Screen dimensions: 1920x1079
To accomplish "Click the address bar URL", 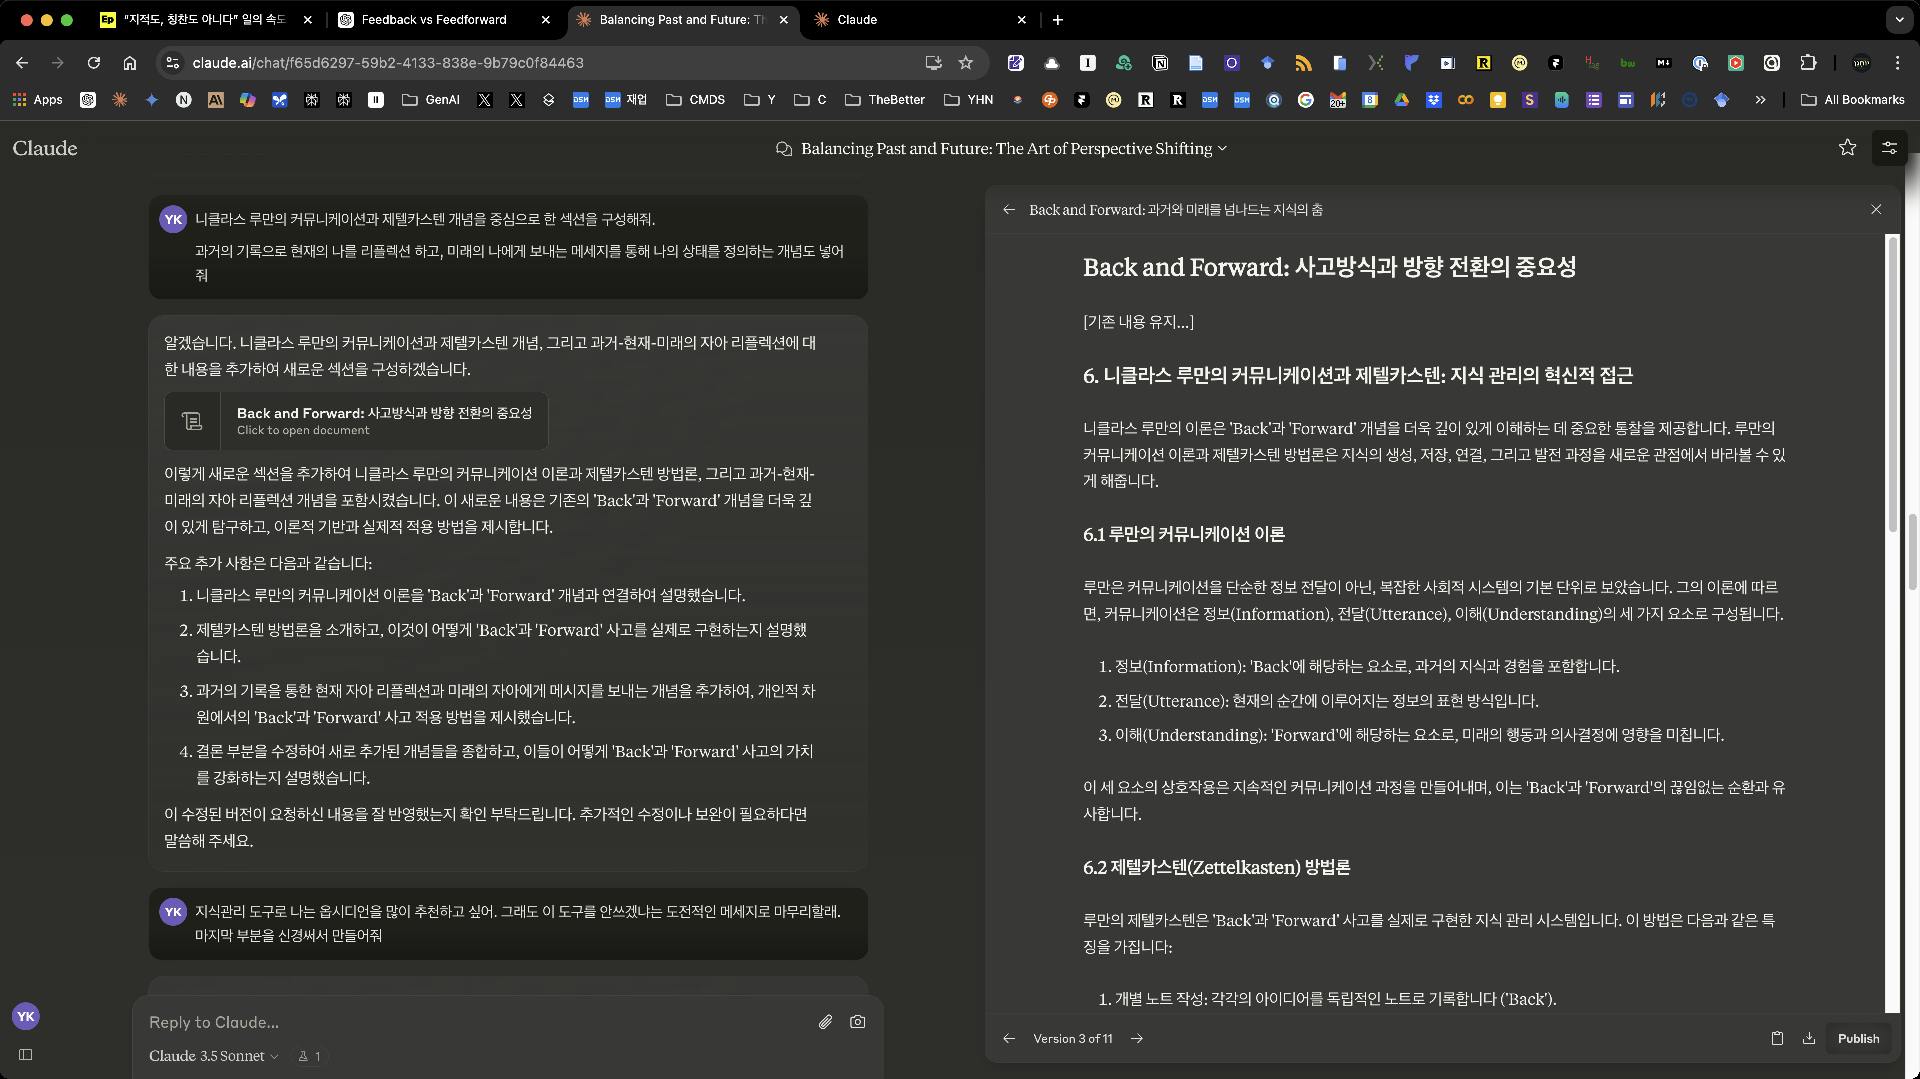I will (x=388, y=63).
